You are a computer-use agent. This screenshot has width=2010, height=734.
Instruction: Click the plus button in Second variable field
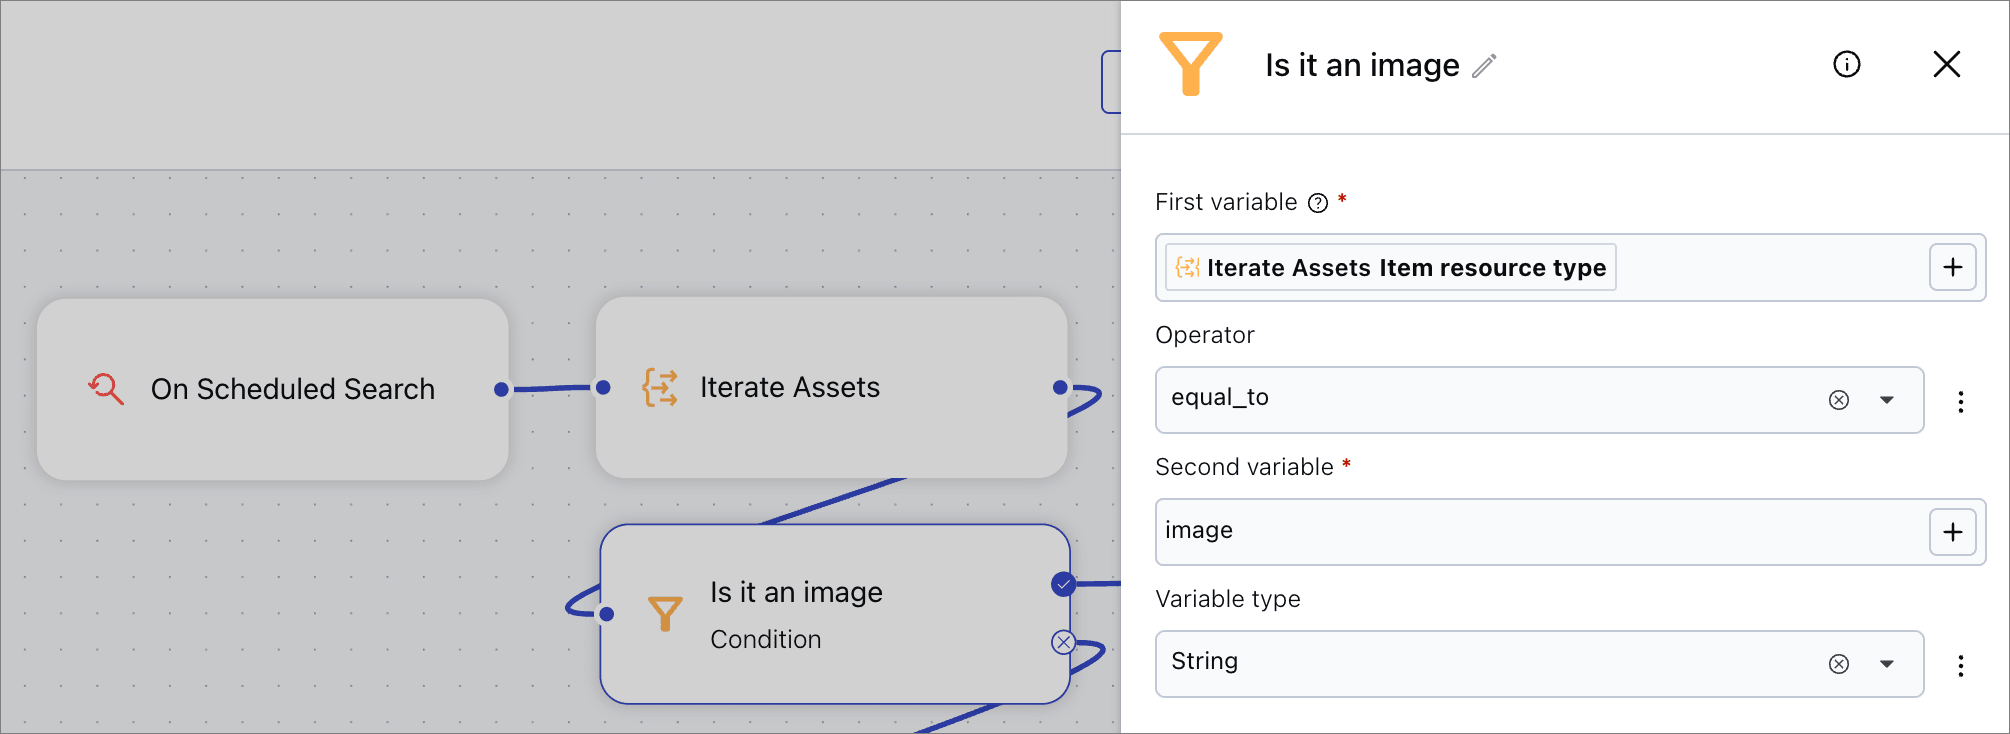point(1952,532)
